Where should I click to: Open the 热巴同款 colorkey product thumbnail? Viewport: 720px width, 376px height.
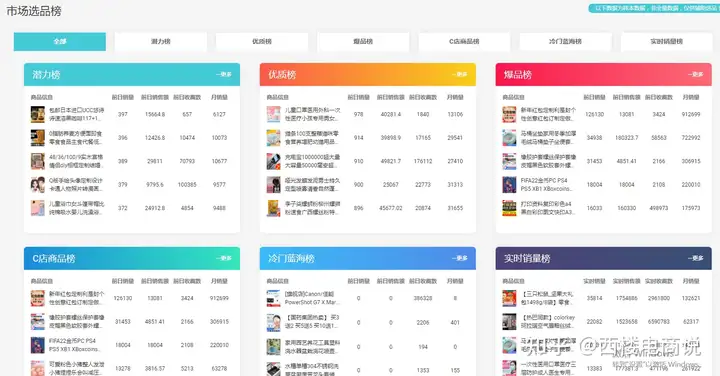509,322
